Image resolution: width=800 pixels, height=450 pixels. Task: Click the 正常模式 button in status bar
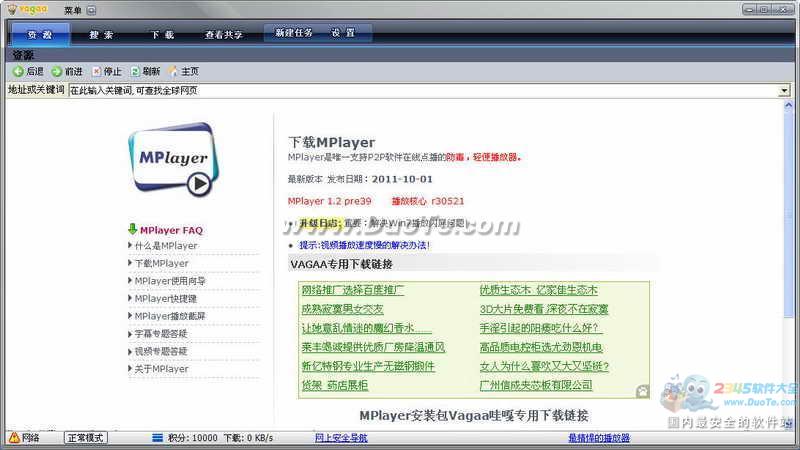[86, 437]
